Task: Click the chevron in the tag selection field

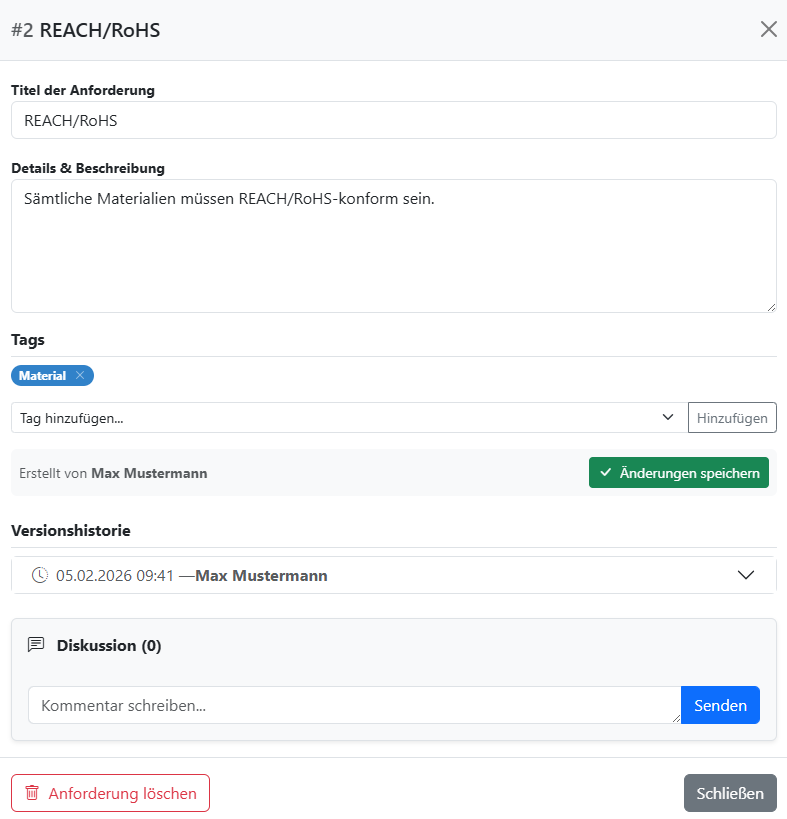Action: point(667,417)
